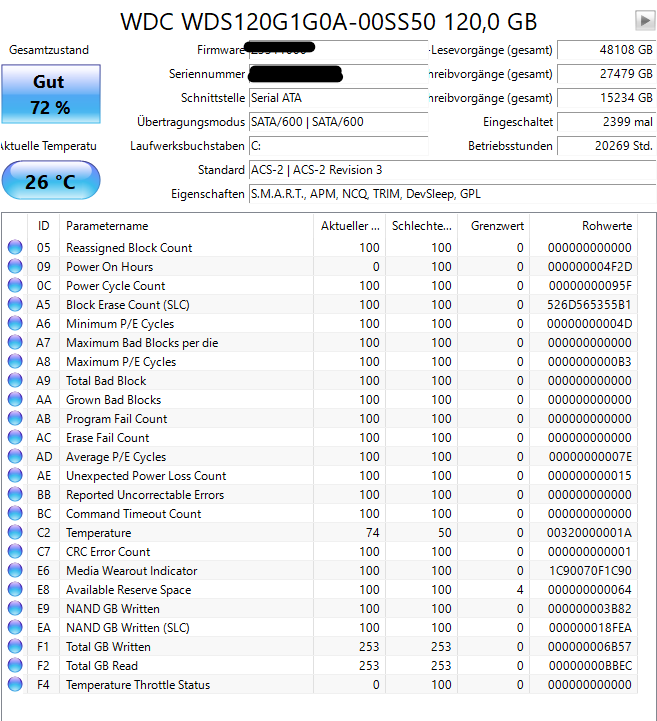The height and width of the screenshot is (721, 657).
Task: Click threshold value 4 in Available Reserve Space
Action: (520, 589)
